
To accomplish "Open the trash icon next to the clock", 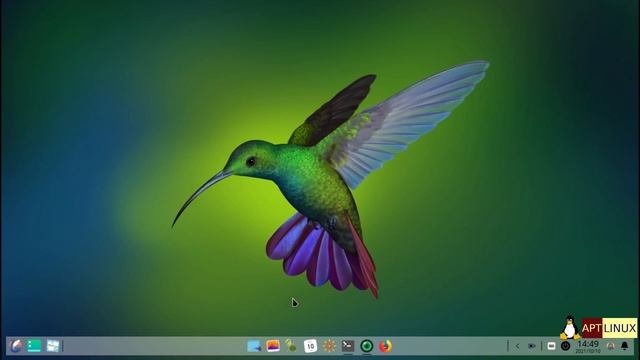I will 611,346.
